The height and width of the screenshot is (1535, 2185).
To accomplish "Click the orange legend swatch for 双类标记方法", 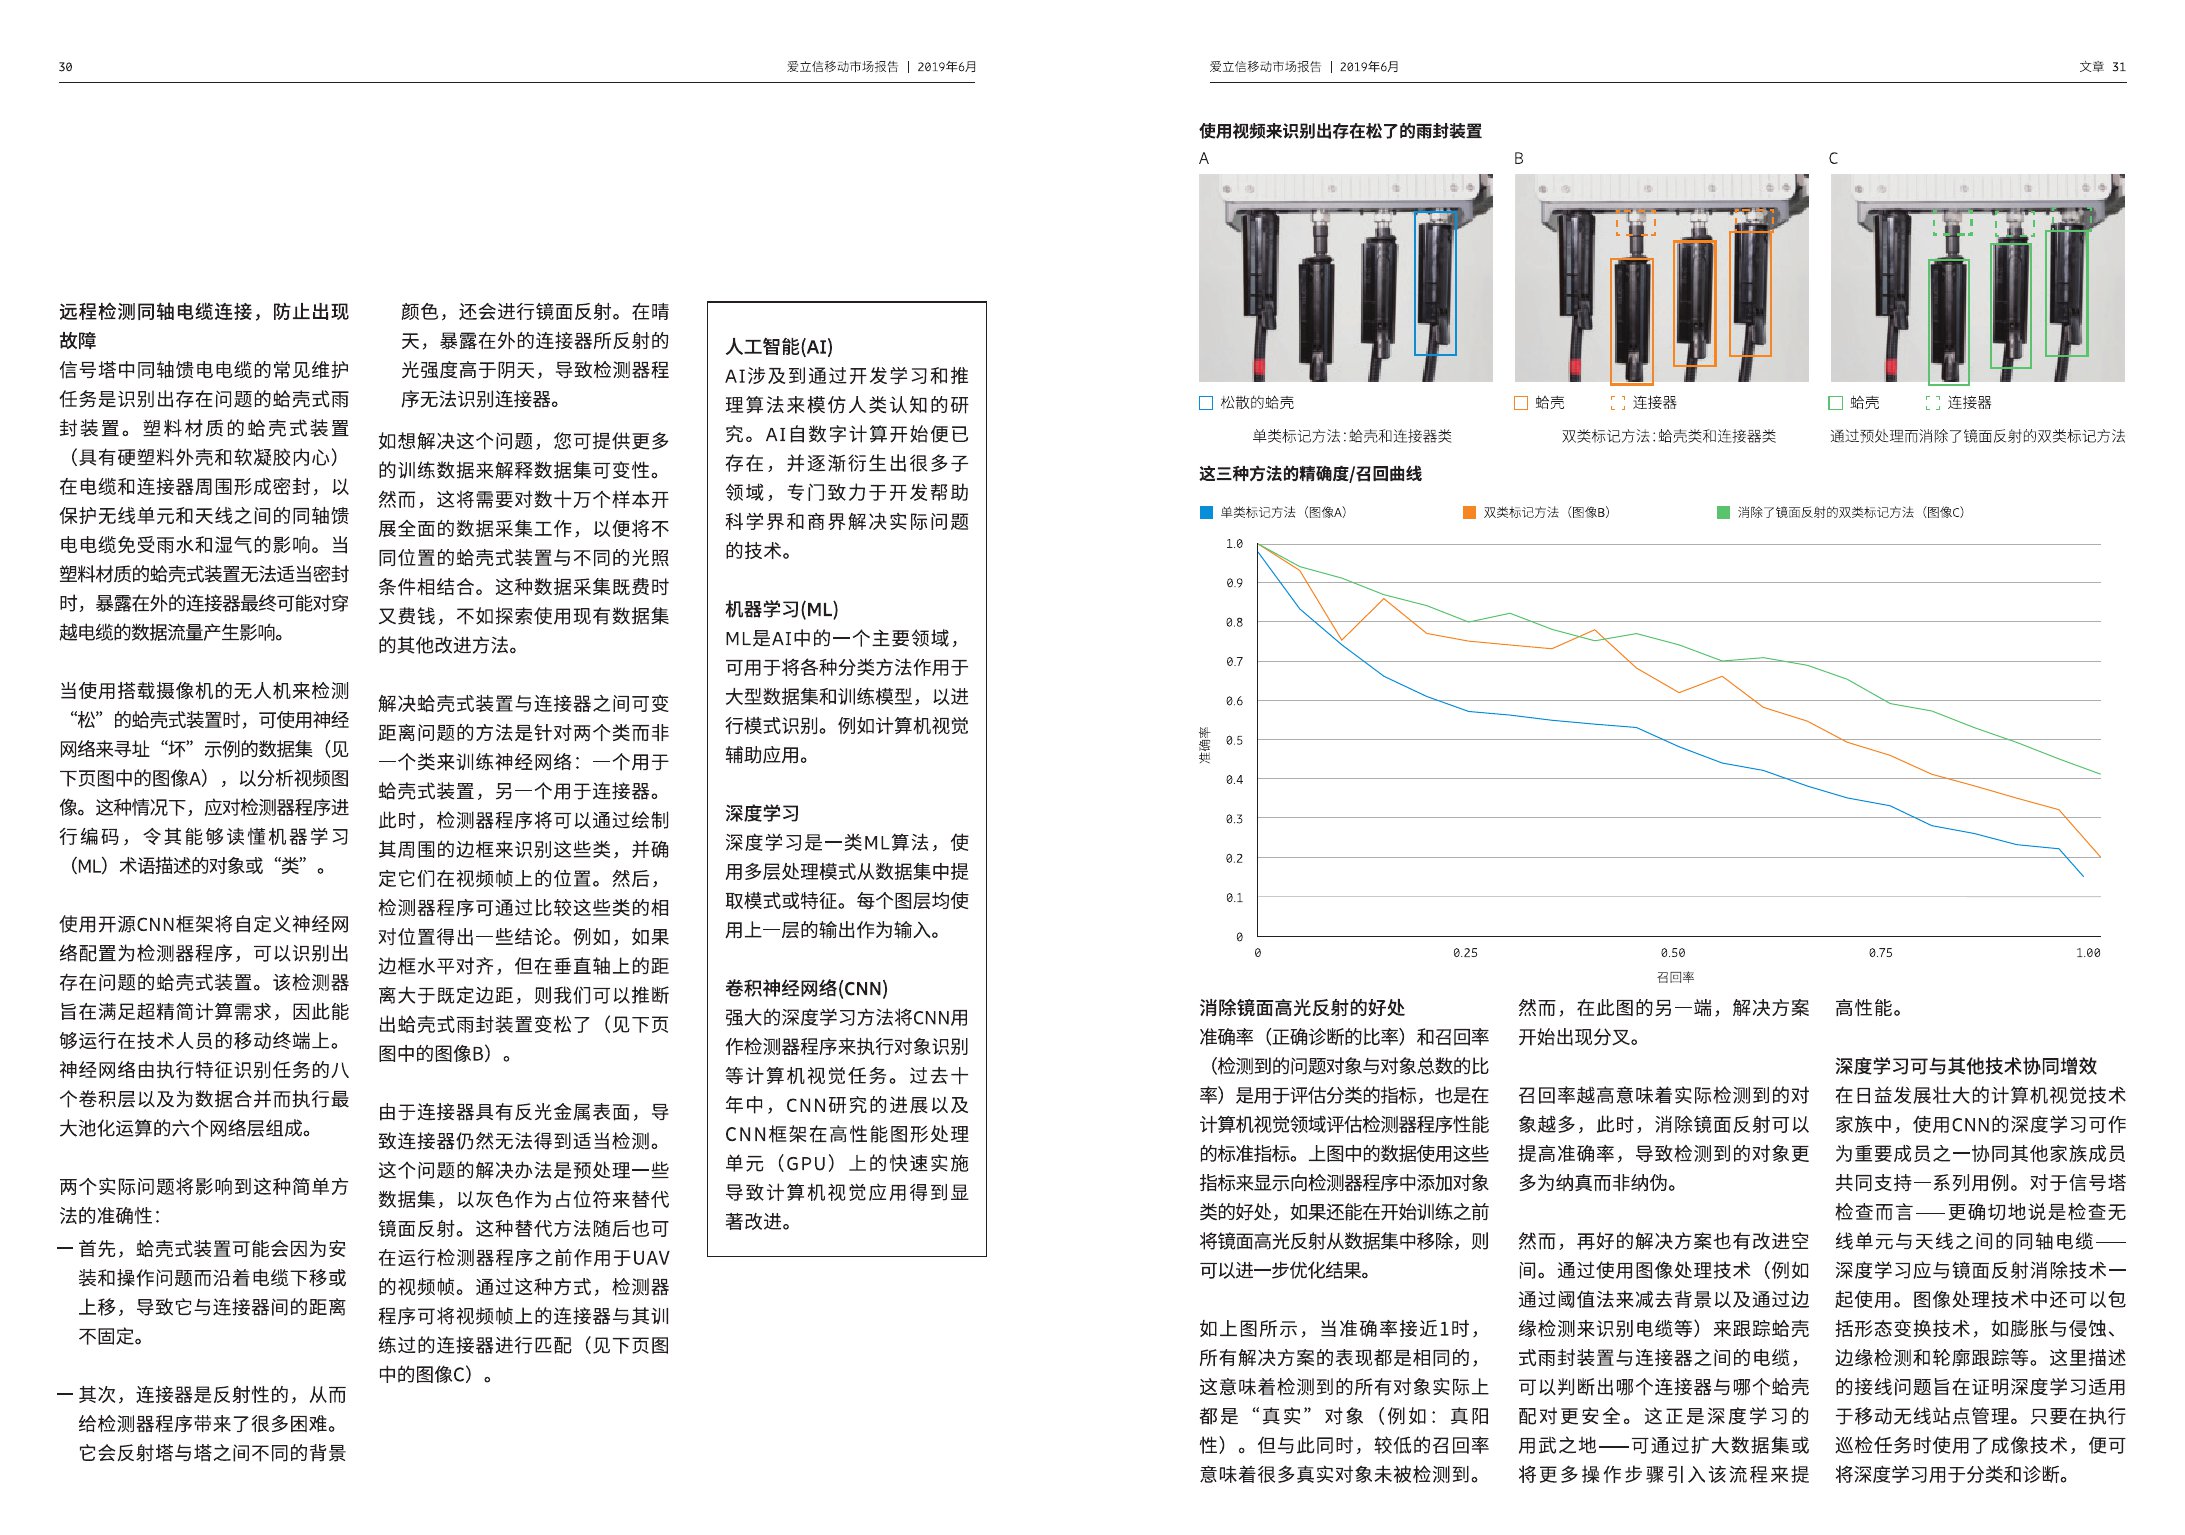I will [x=1469, y=513].
